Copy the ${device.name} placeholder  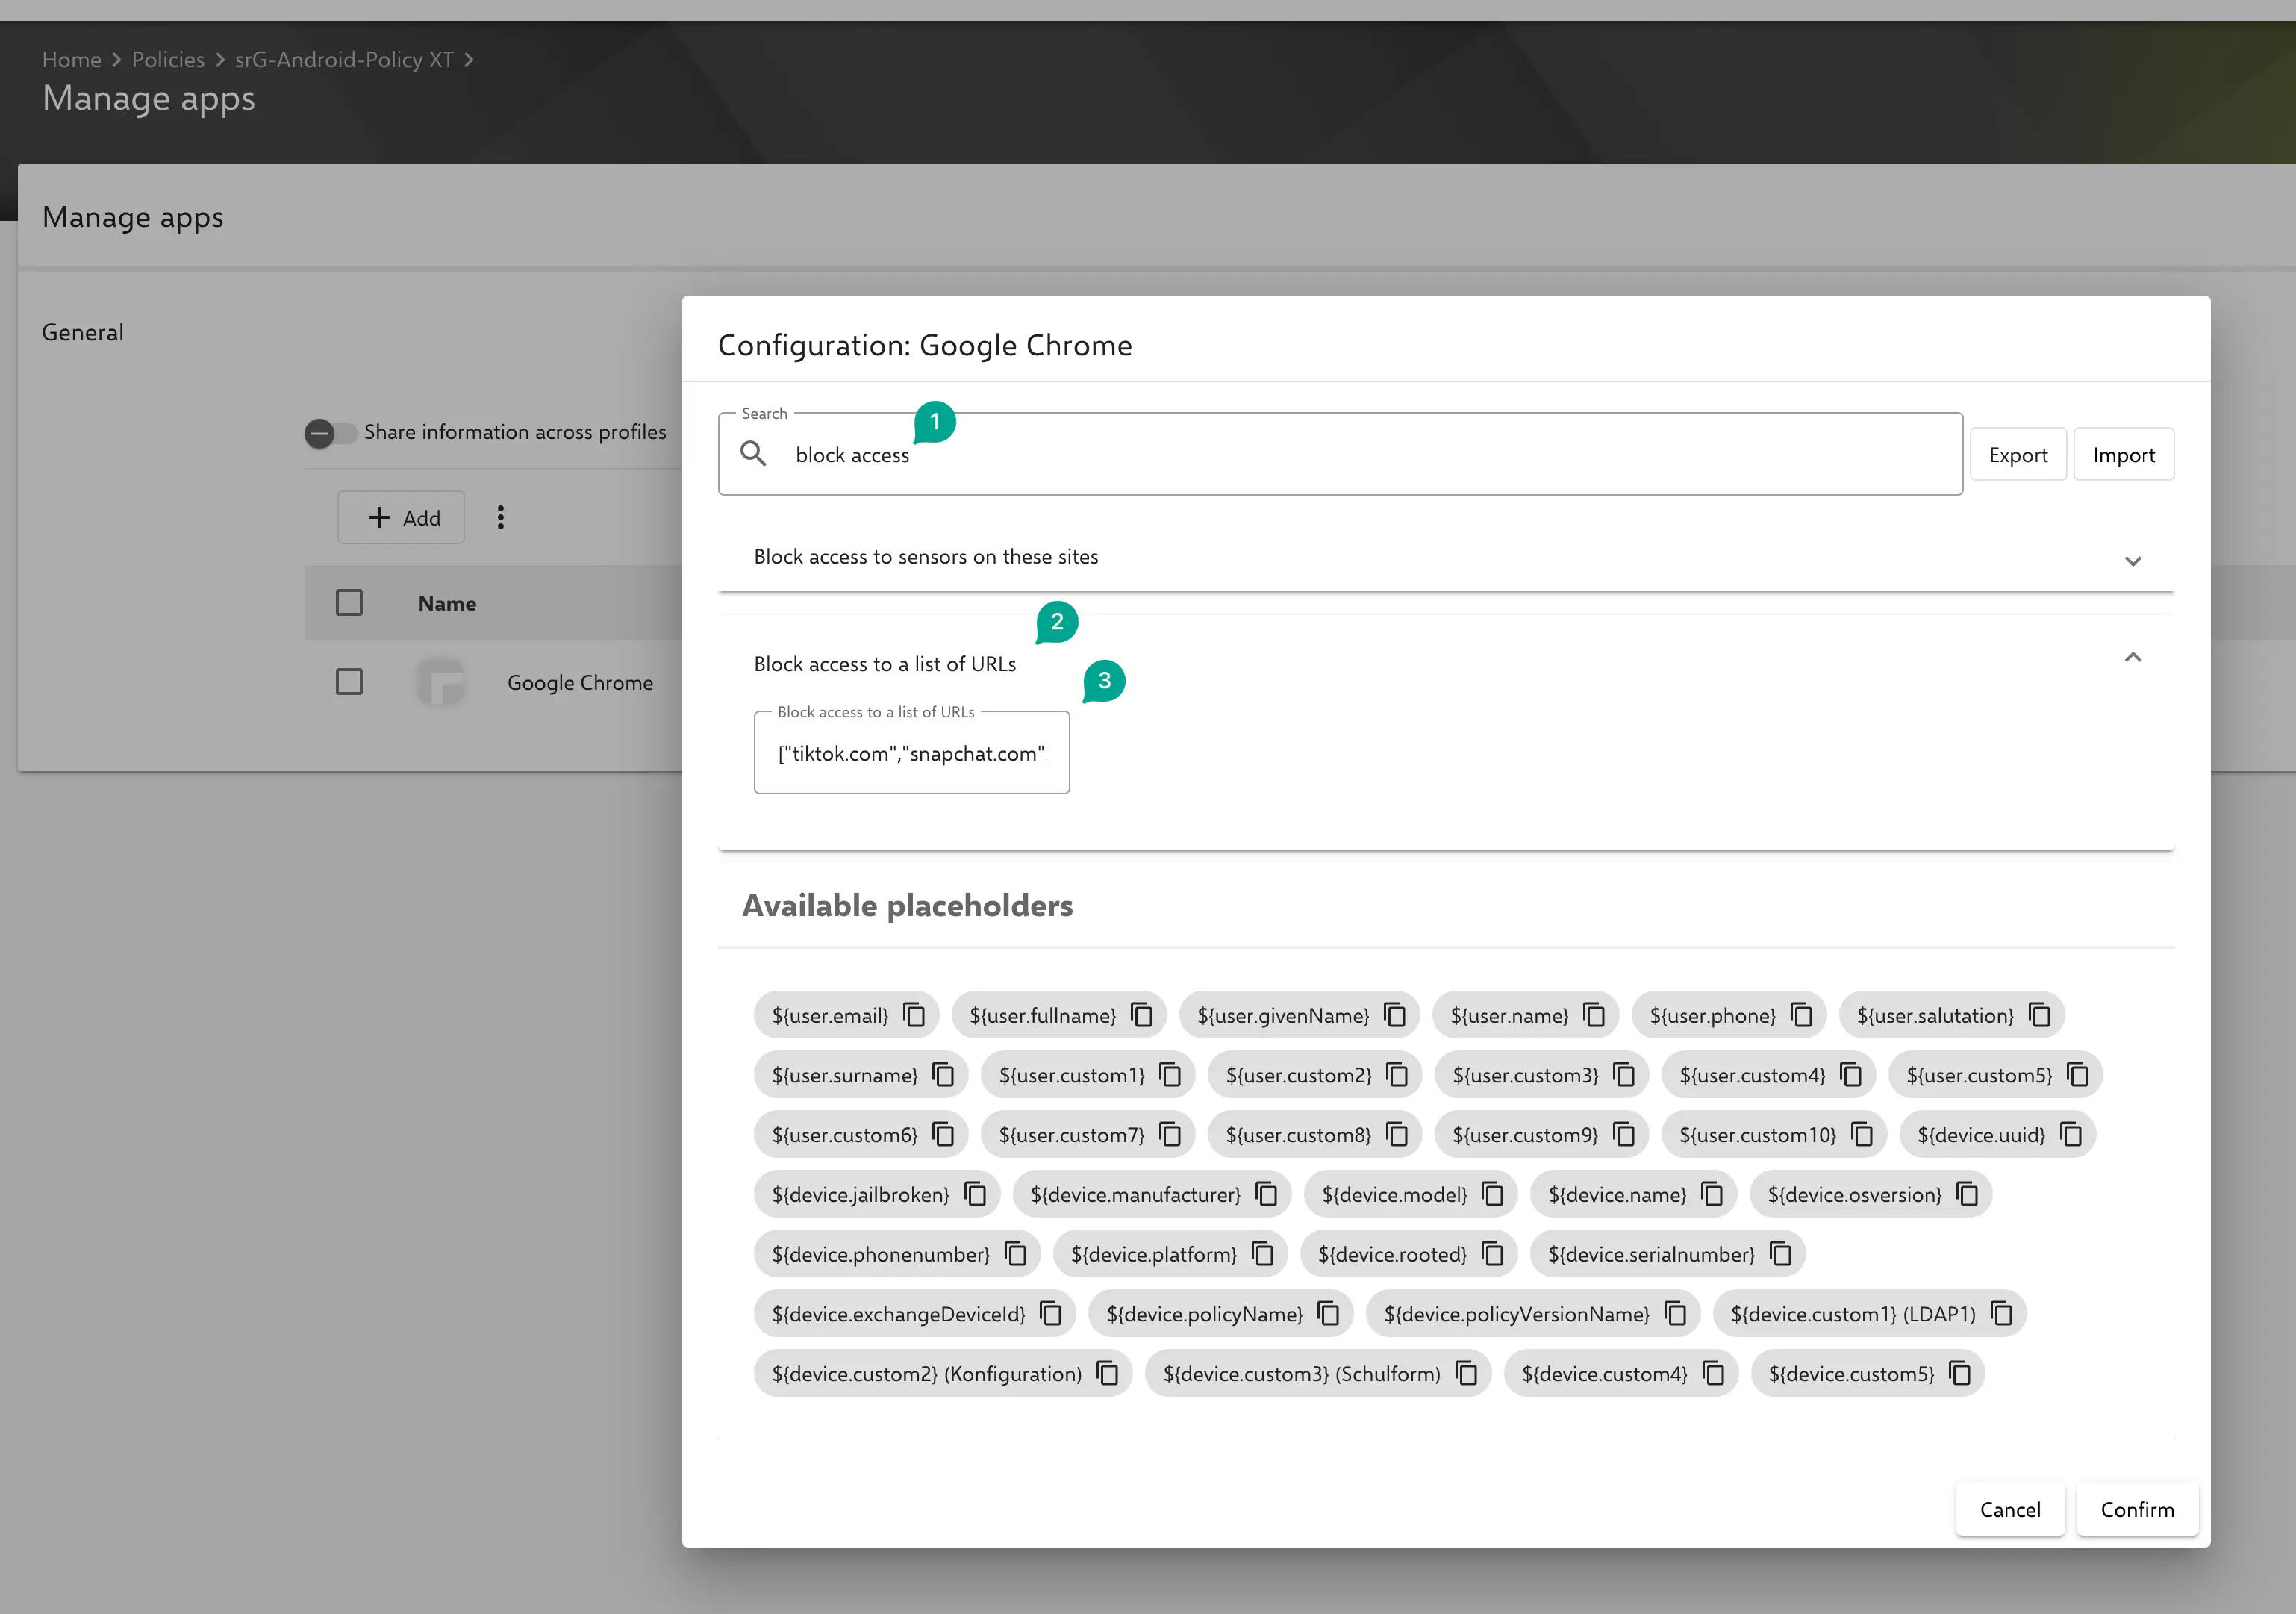coord(1712,1195)
